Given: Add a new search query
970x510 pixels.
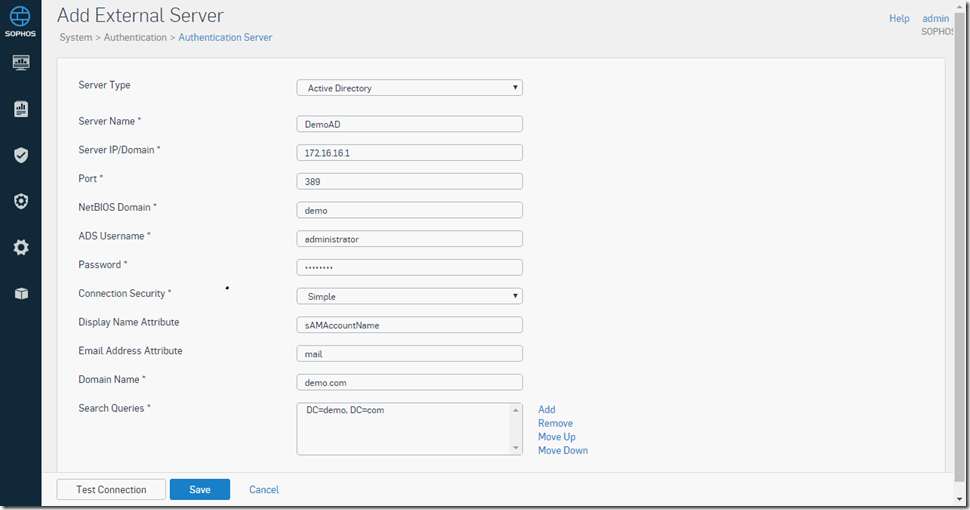Looking at the screenshot, I should click(547, 410).
